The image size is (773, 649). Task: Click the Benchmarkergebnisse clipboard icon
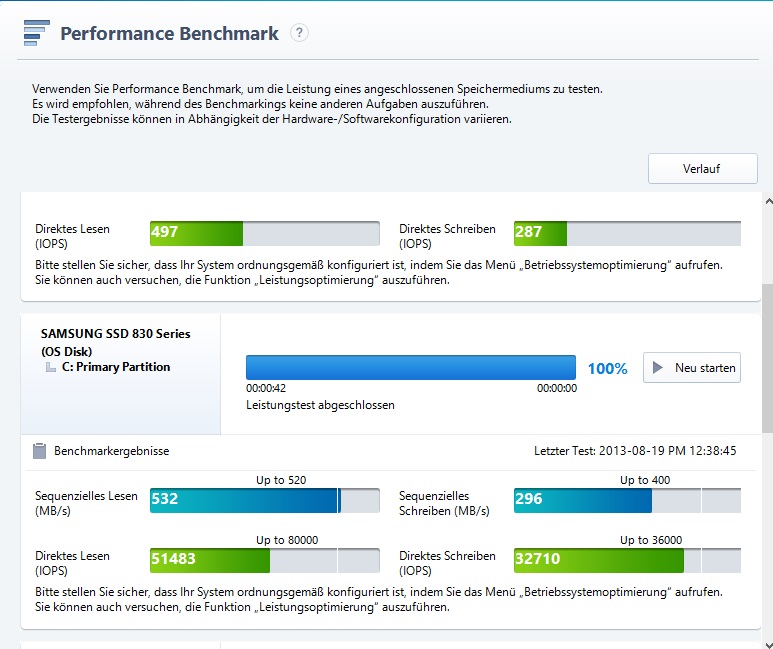[39, 451]
